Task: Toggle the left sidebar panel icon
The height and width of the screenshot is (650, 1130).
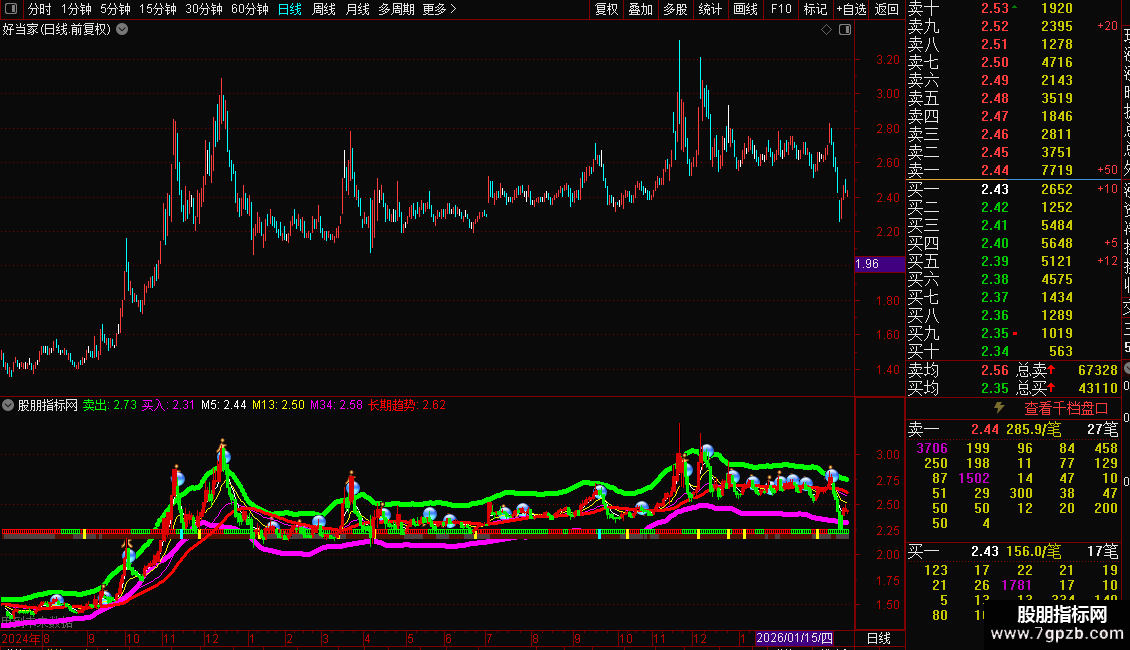Action: (11, 9)
